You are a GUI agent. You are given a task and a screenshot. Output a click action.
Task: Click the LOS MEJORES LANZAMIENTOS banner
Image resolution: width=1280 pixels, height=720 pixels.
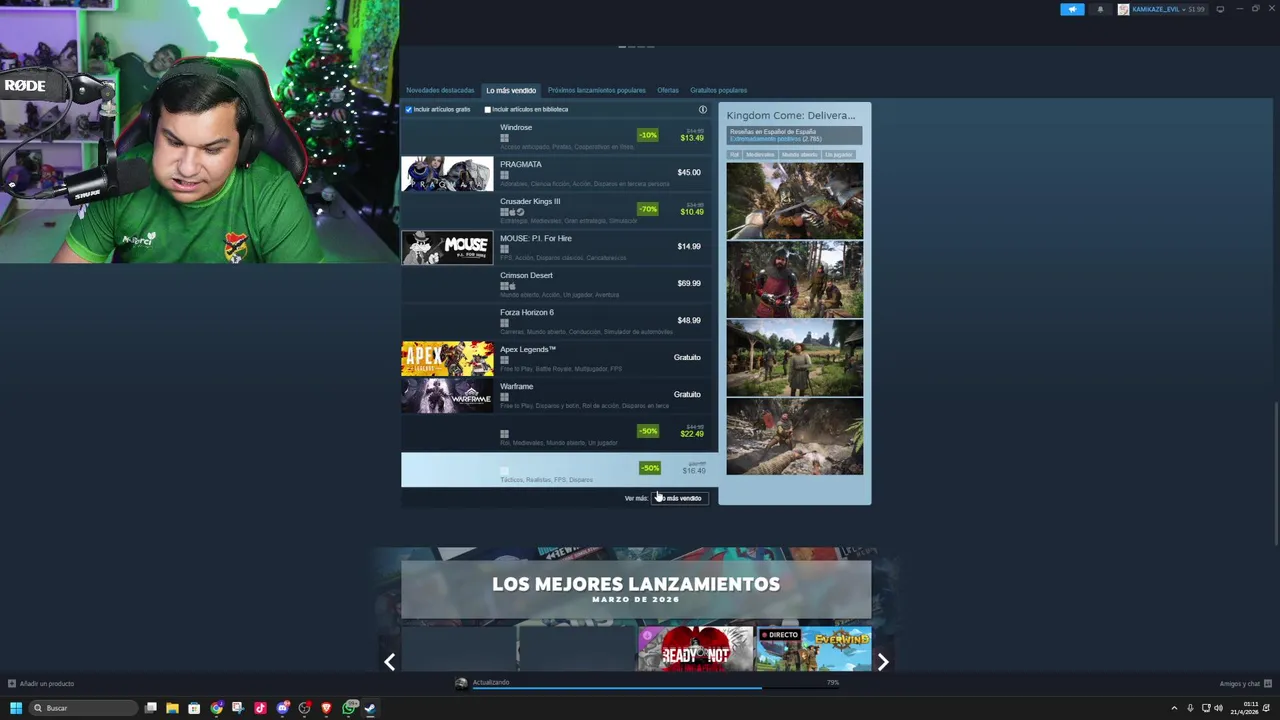point(636,589)
